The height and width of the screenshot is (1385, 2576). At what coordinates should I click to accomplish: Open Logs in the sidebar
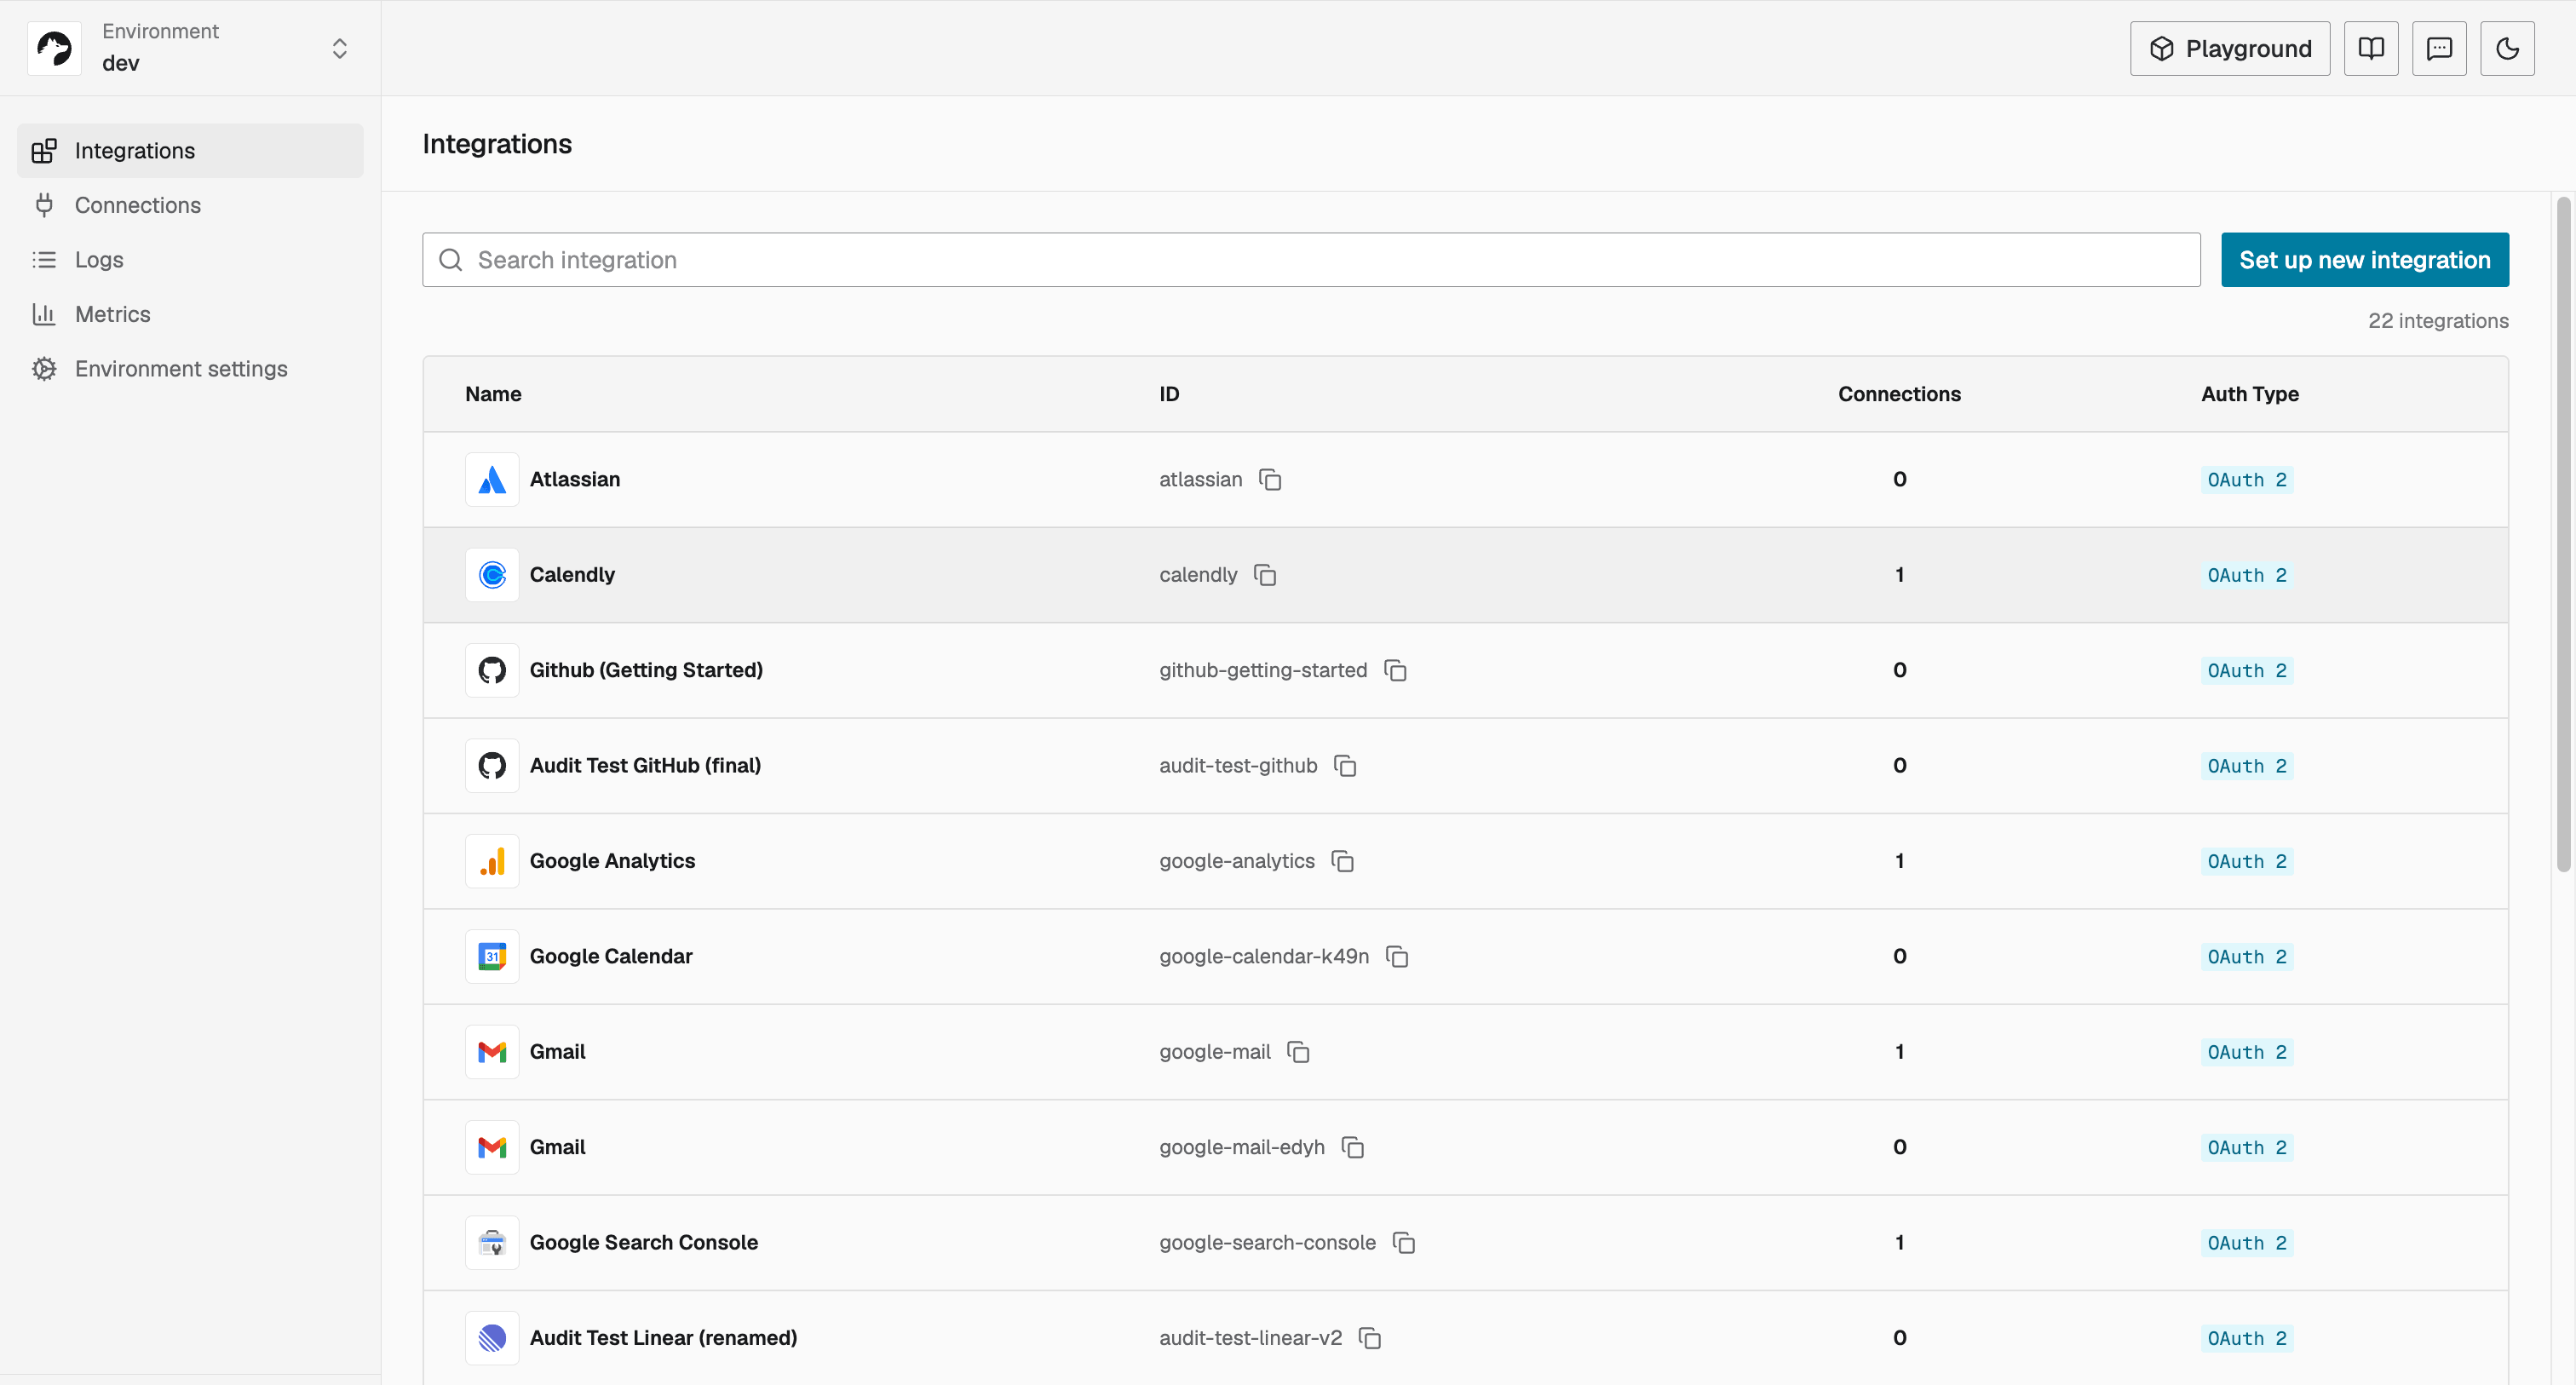(190, 260)
